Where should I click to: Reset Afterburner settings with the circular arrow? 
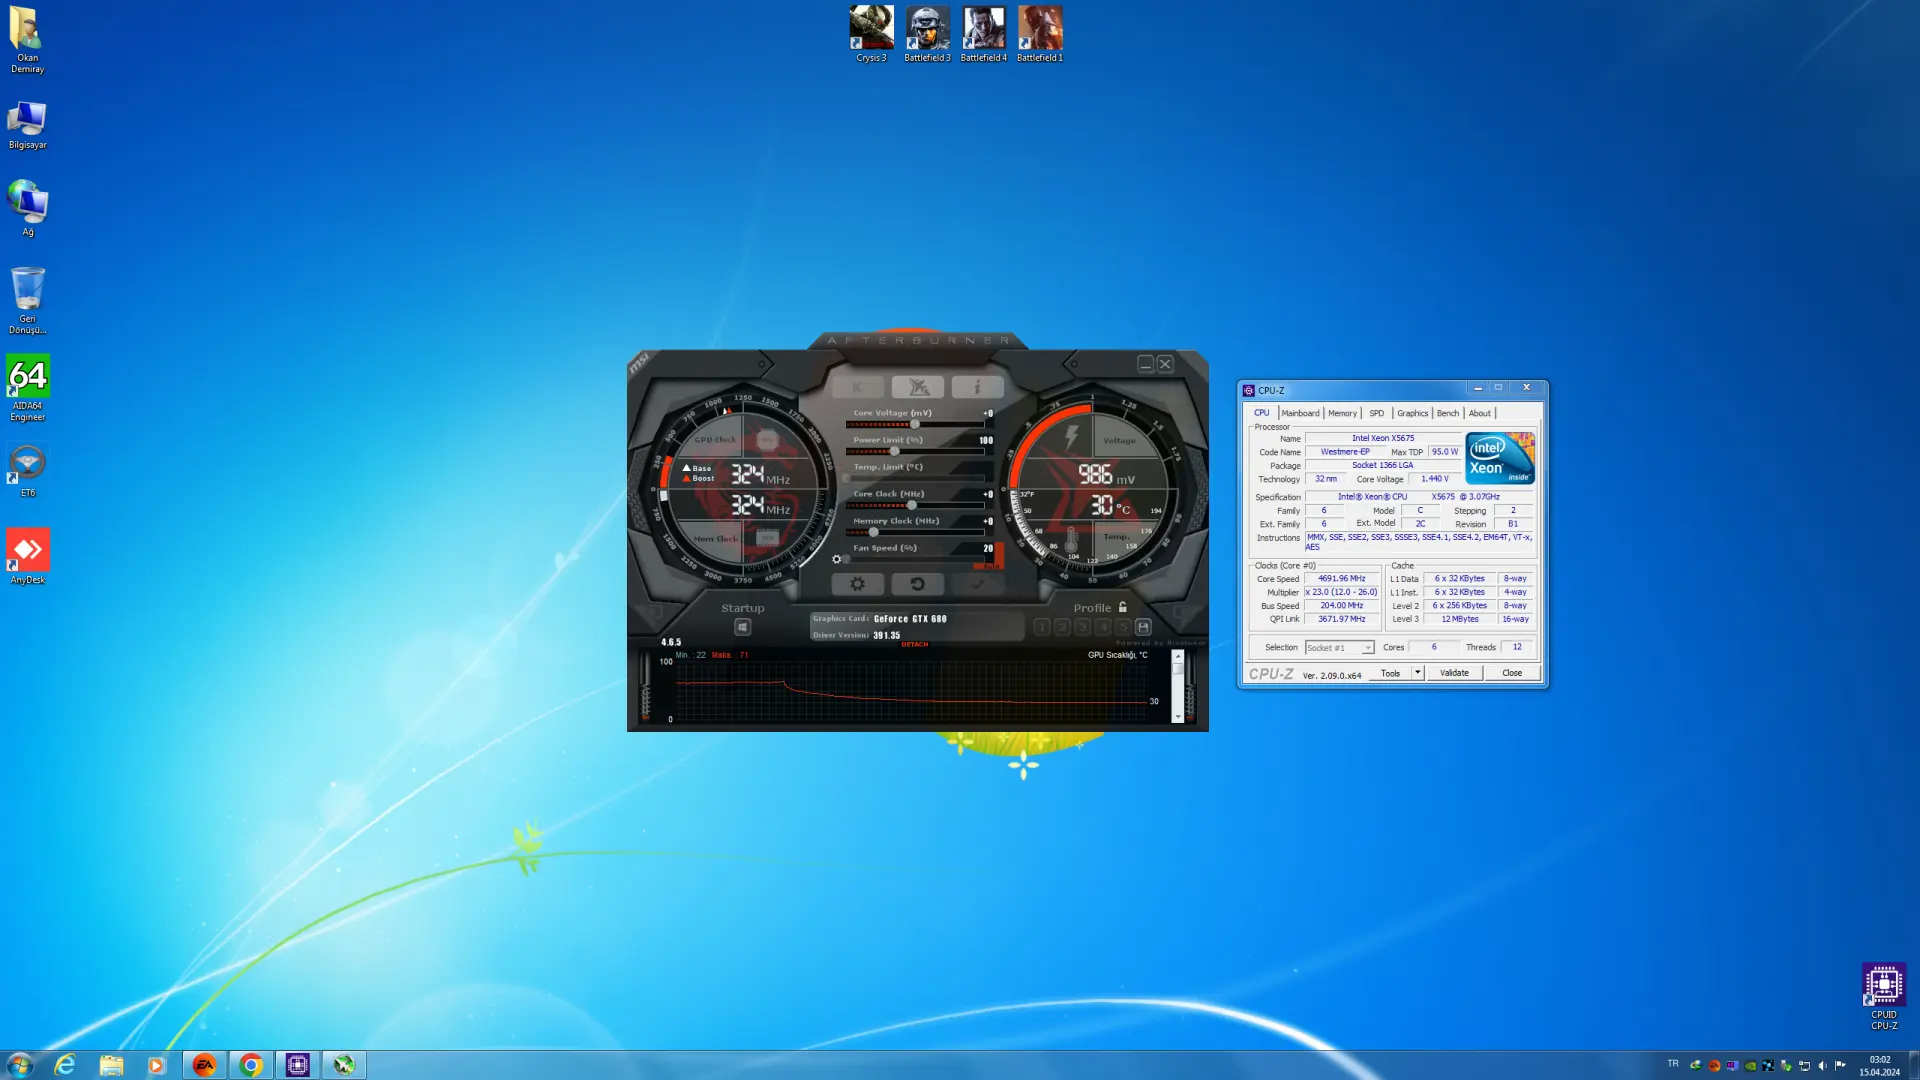pyautogui.click(x=917, y=584)
